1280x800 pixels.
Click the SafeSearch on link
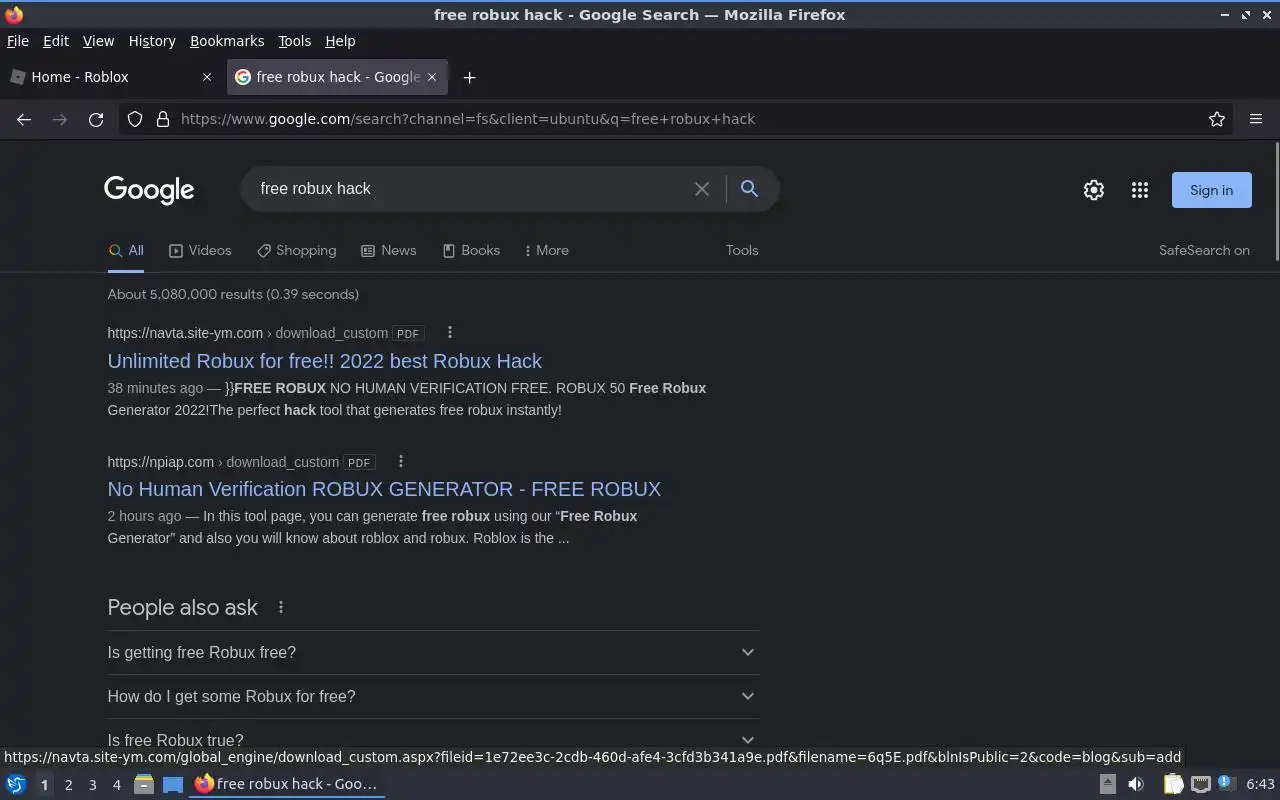pos(1204,251)
